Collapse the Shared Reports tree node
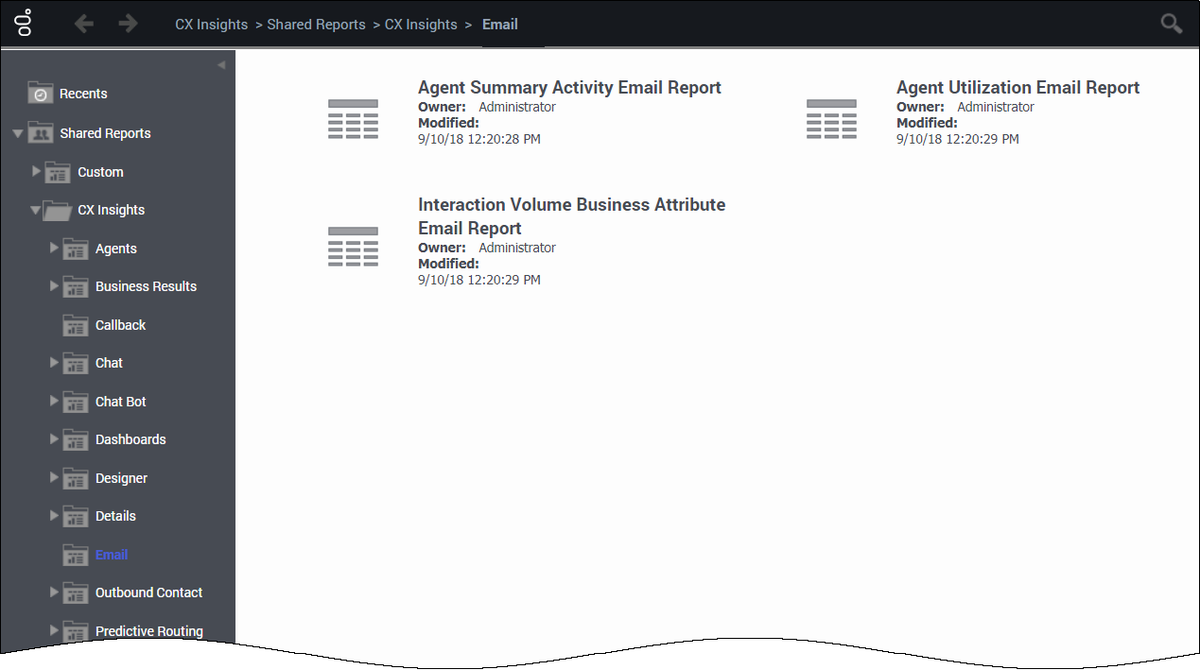Viewport: 1200px width, 670px height. [x=18, y=133]
